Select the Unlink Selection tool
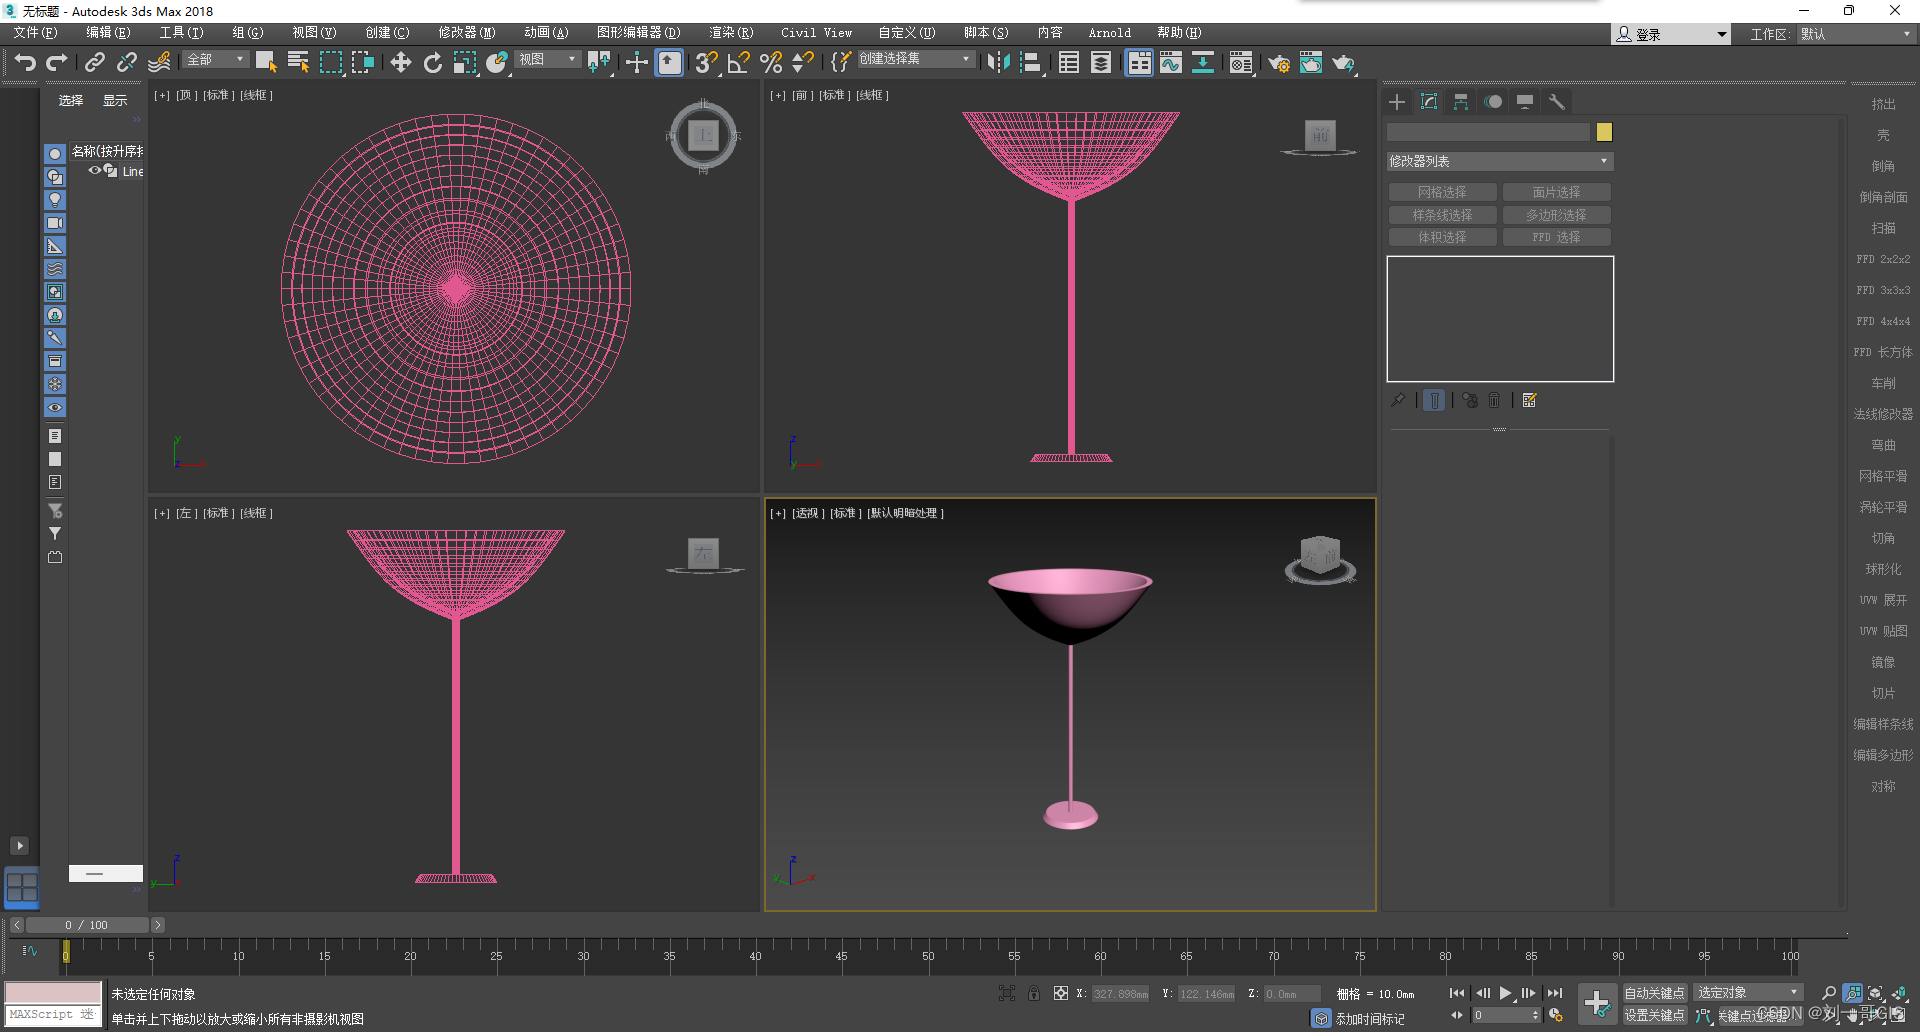 tap(127, 63)
